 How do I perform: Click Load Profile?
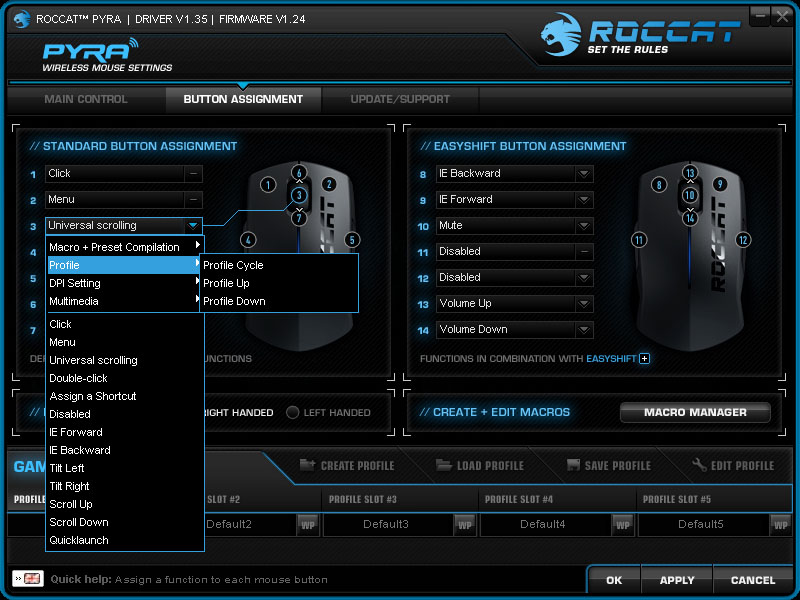tap(480, 465)
